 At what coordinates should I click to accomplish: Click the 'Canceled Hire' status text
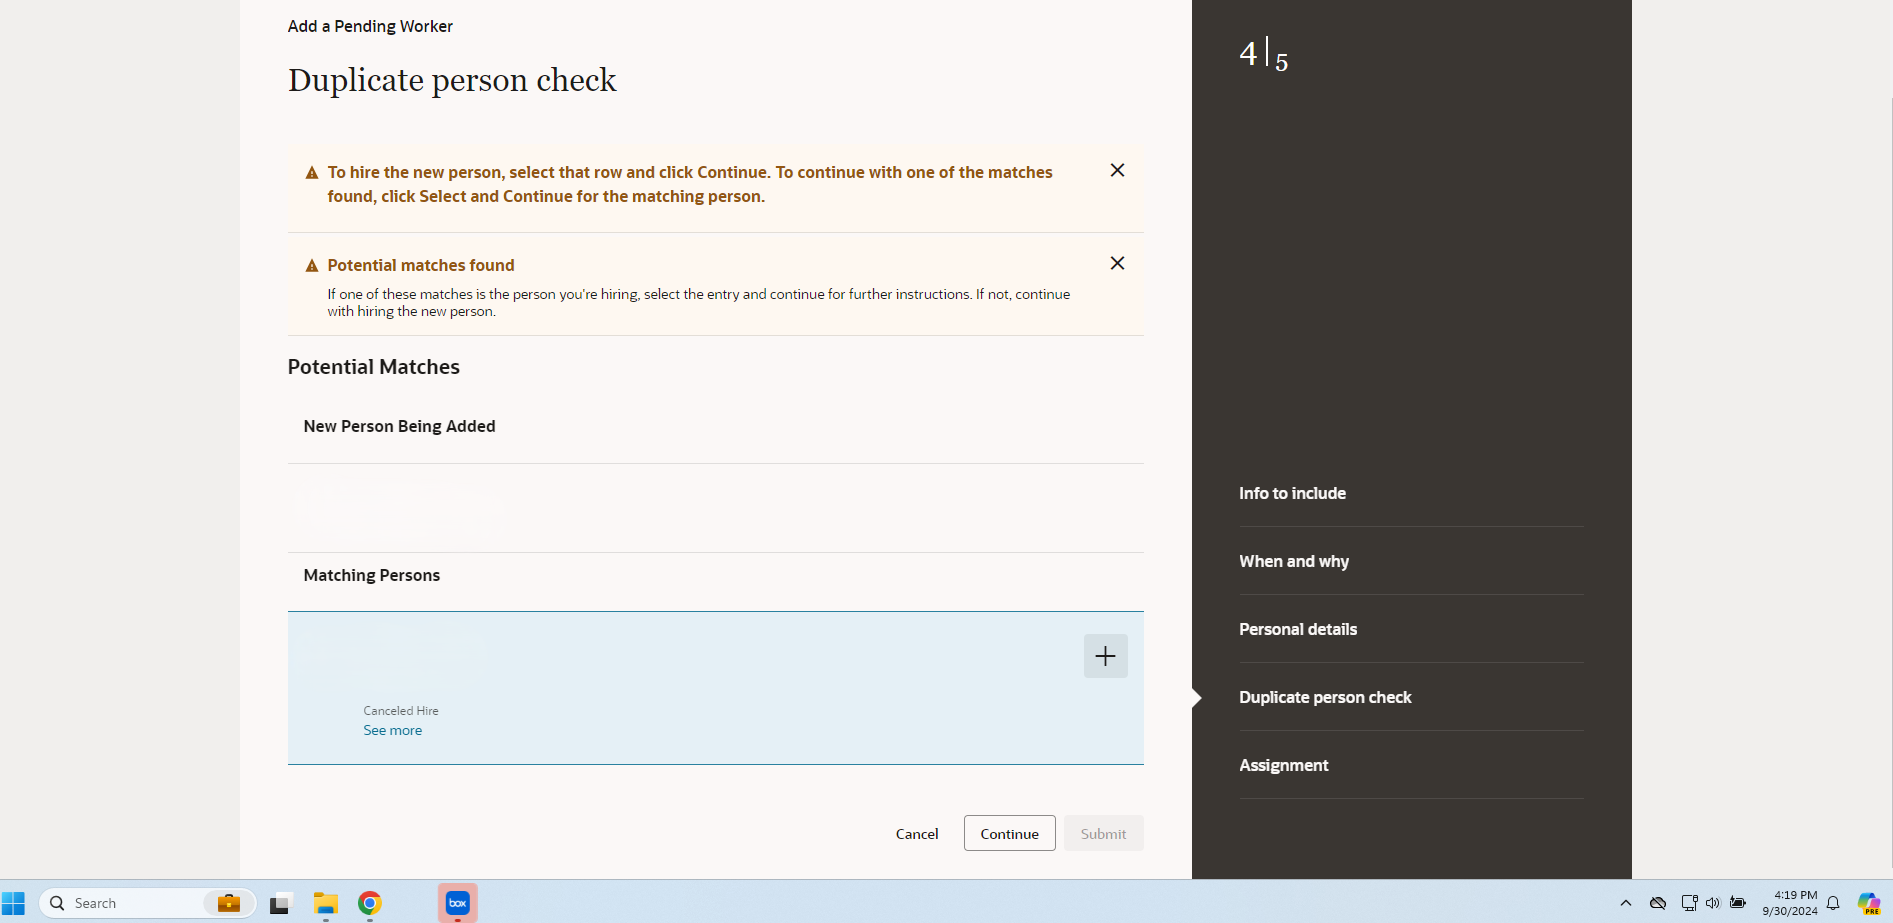coord(401,711)
